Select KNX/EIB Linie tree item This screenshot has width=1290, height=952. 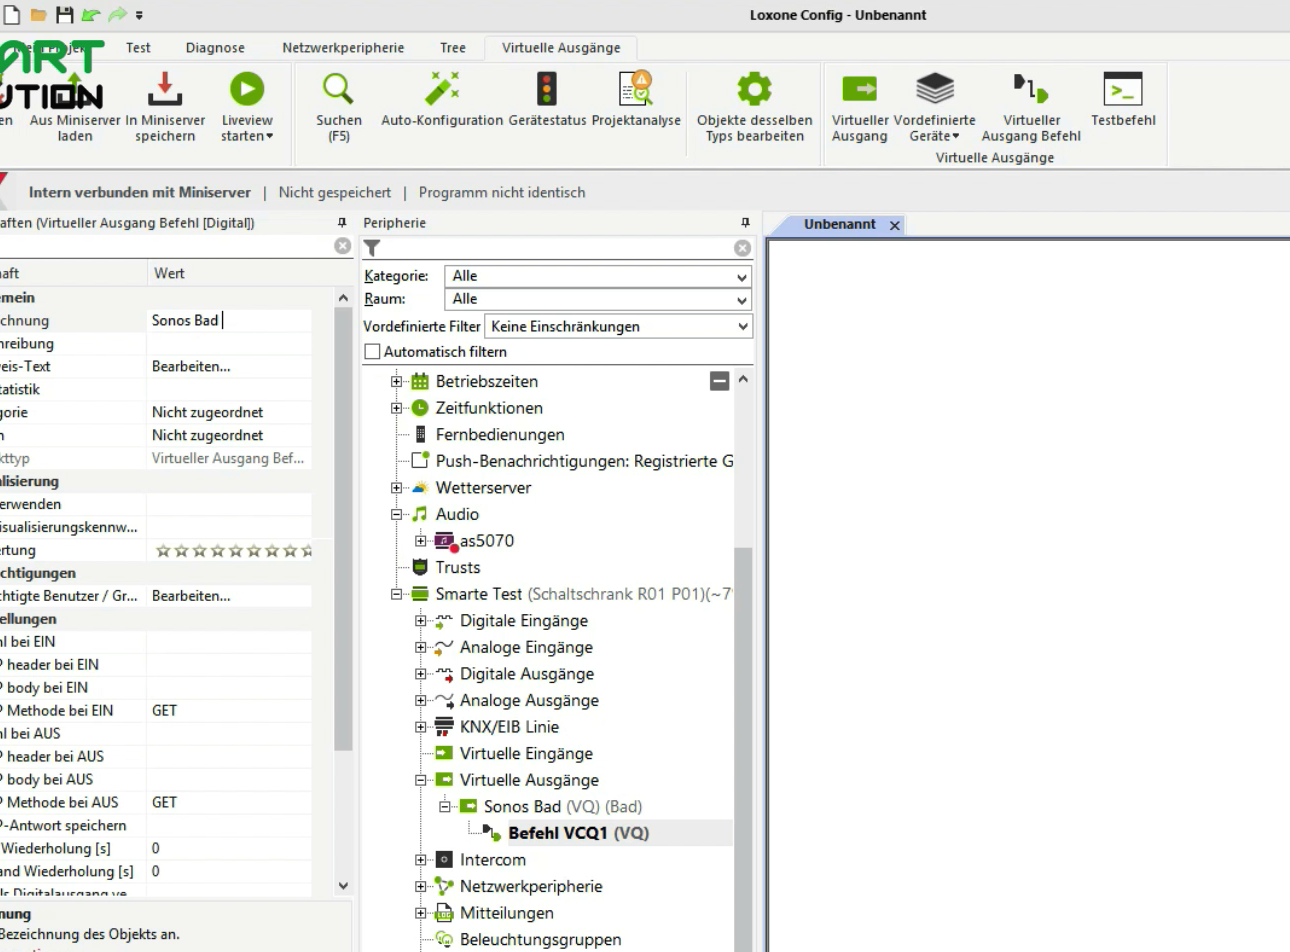coord(509,727)
